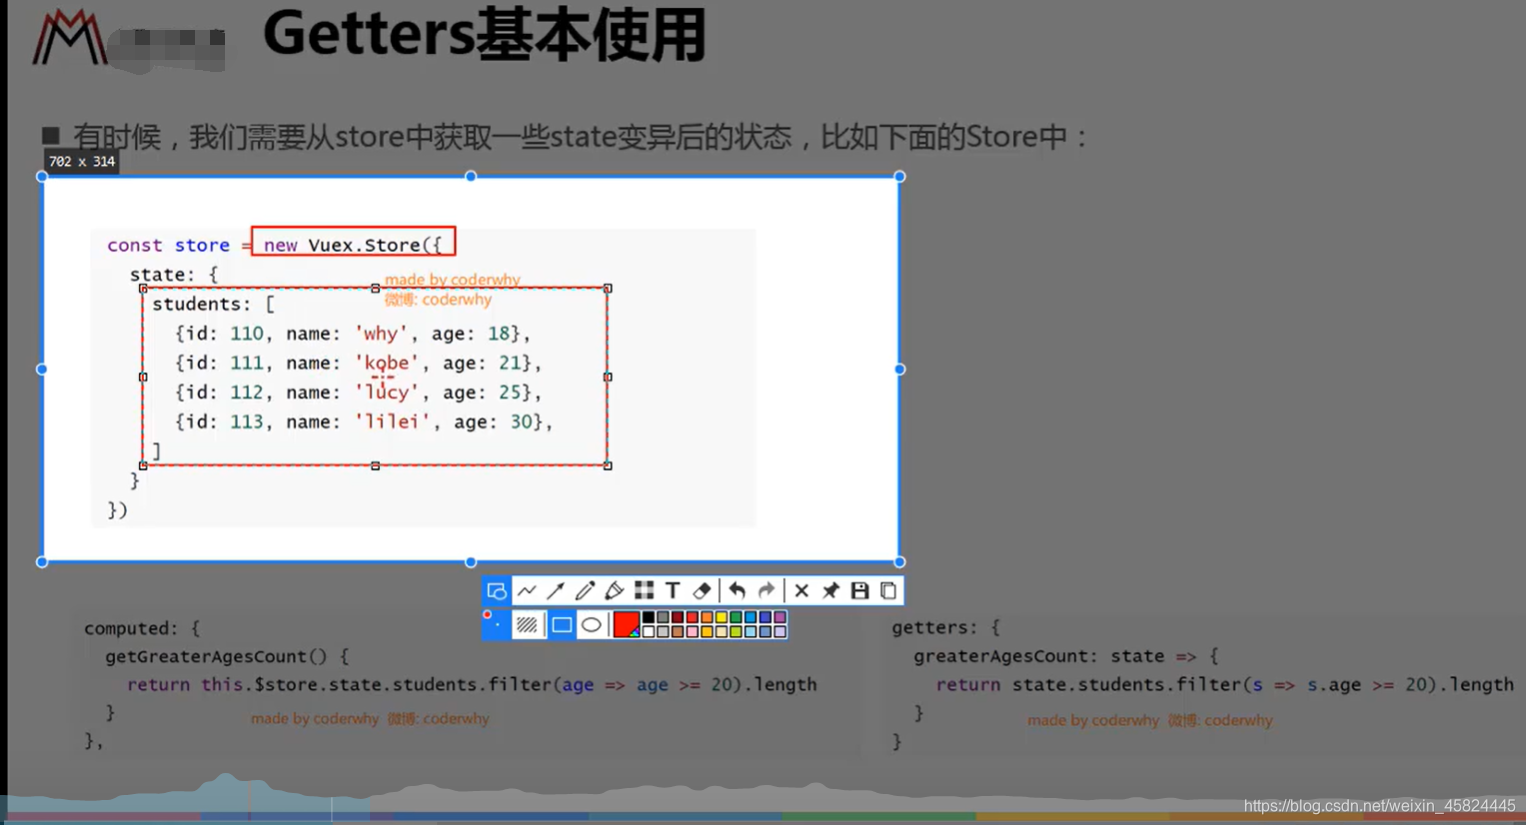Click the right-middle blue selection handle

[900, 369]
